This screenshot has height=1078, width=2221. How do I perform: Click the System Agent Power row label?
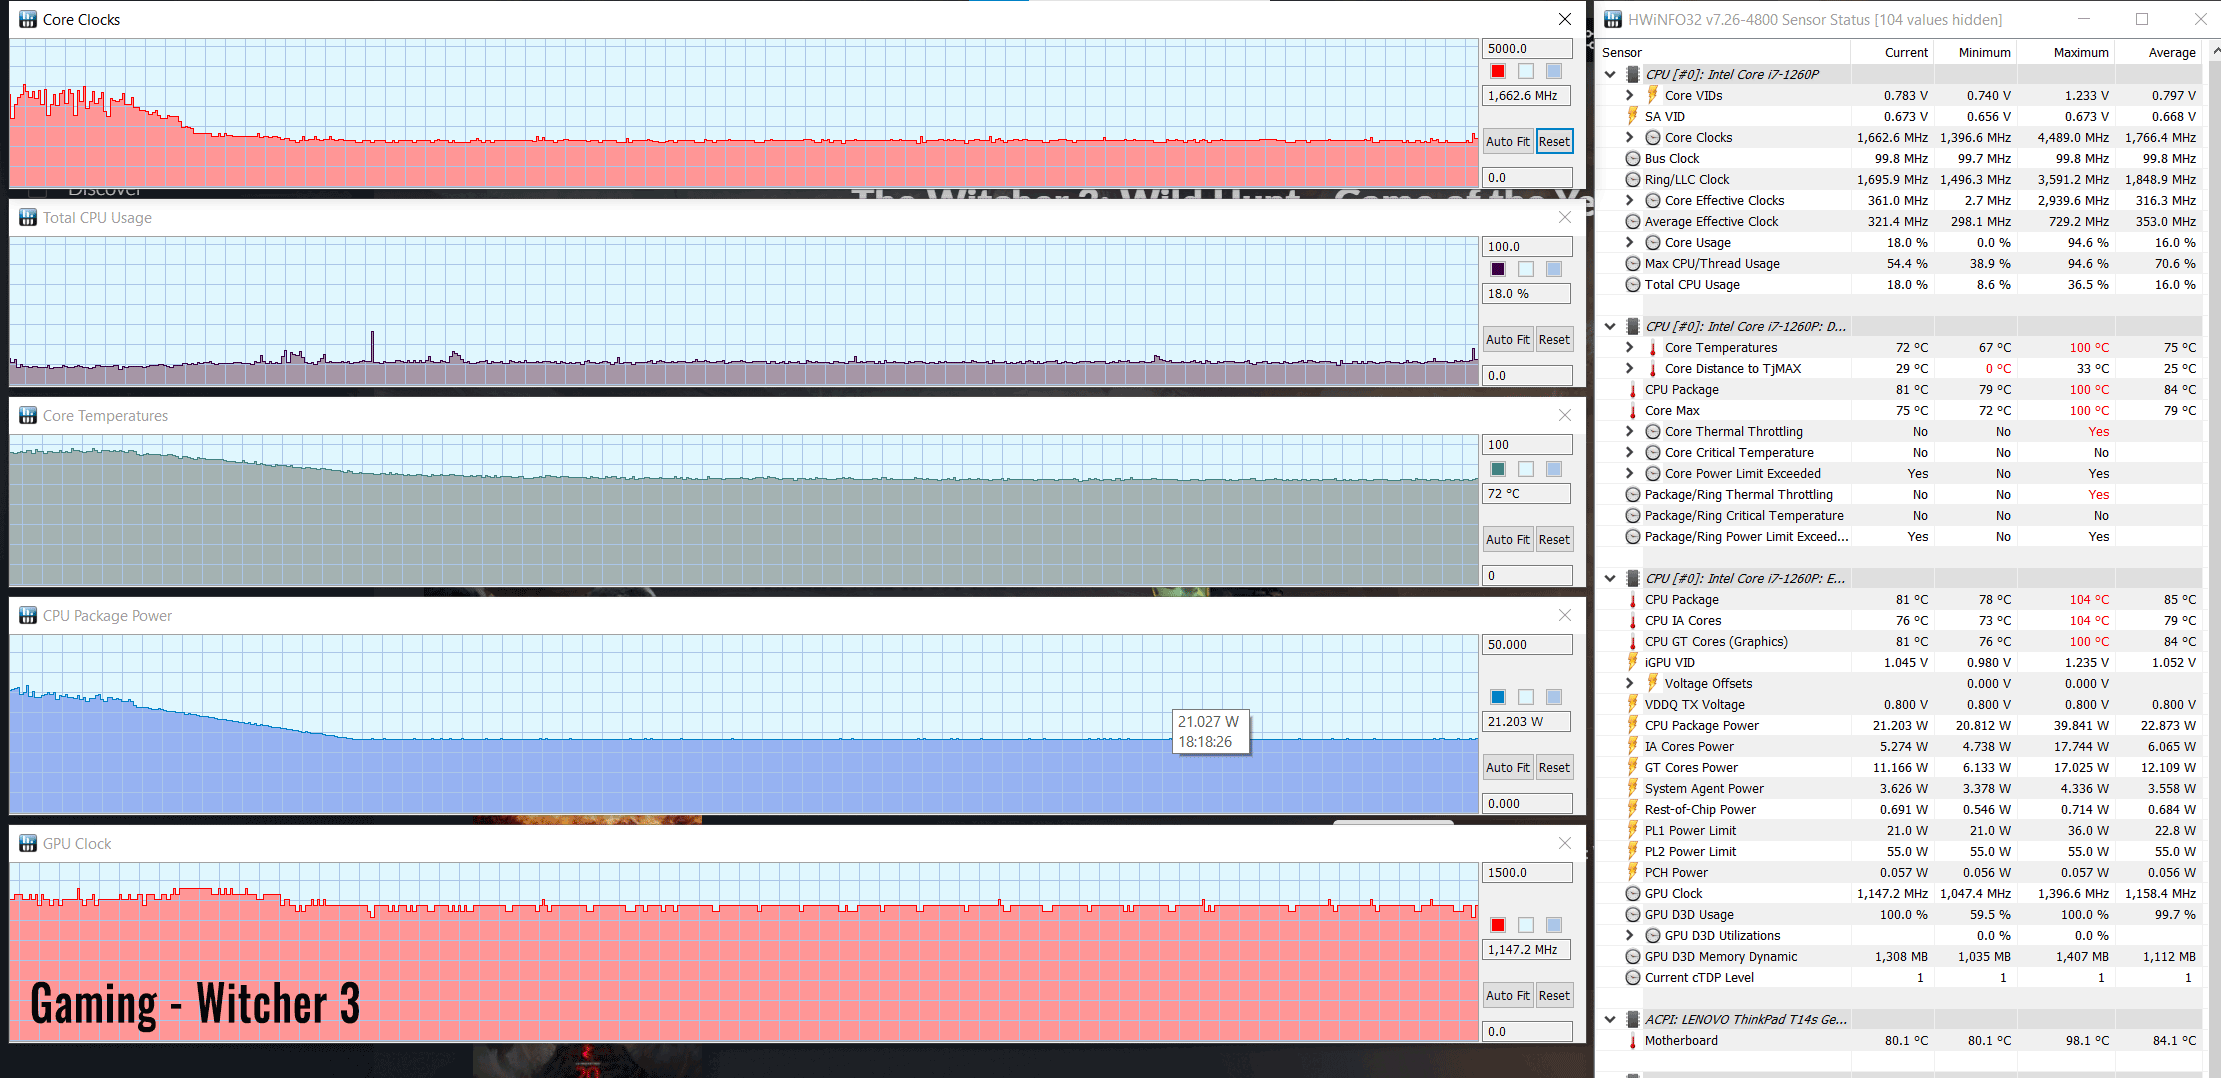pos(1704,788)
